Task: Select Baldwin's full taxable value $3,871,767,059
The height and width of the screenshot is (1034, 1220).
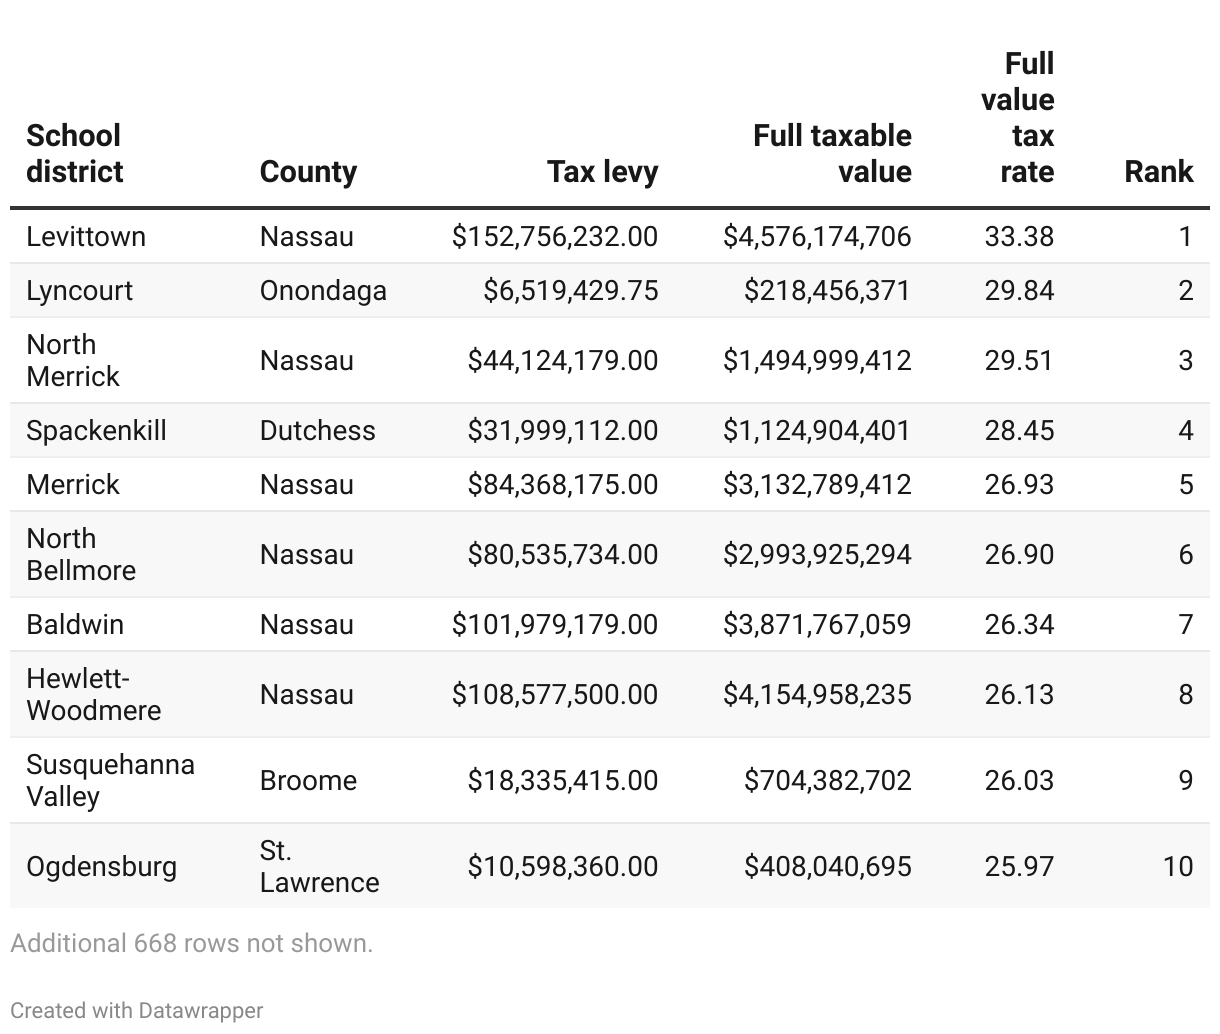Action: click(x=817, y=624)
